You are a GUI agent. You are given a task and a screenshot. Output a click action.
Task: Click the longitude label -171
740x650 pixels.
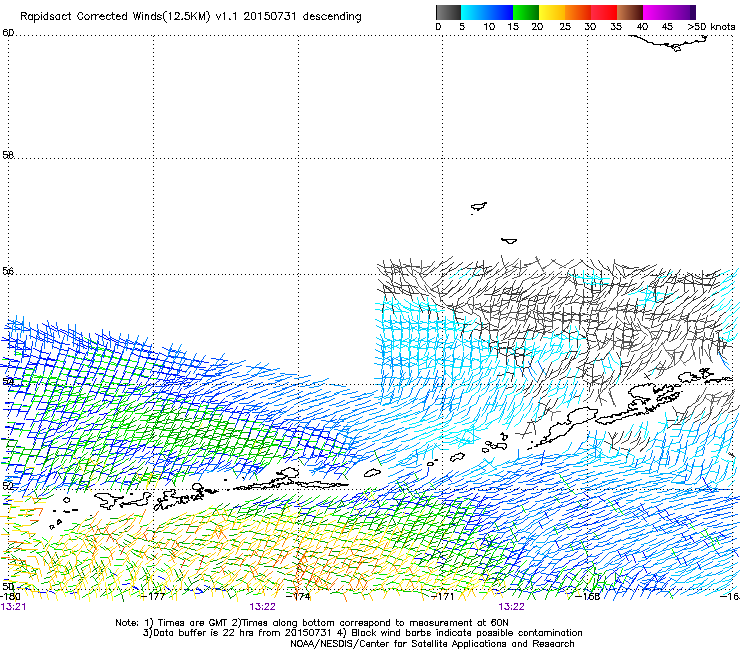443,596
